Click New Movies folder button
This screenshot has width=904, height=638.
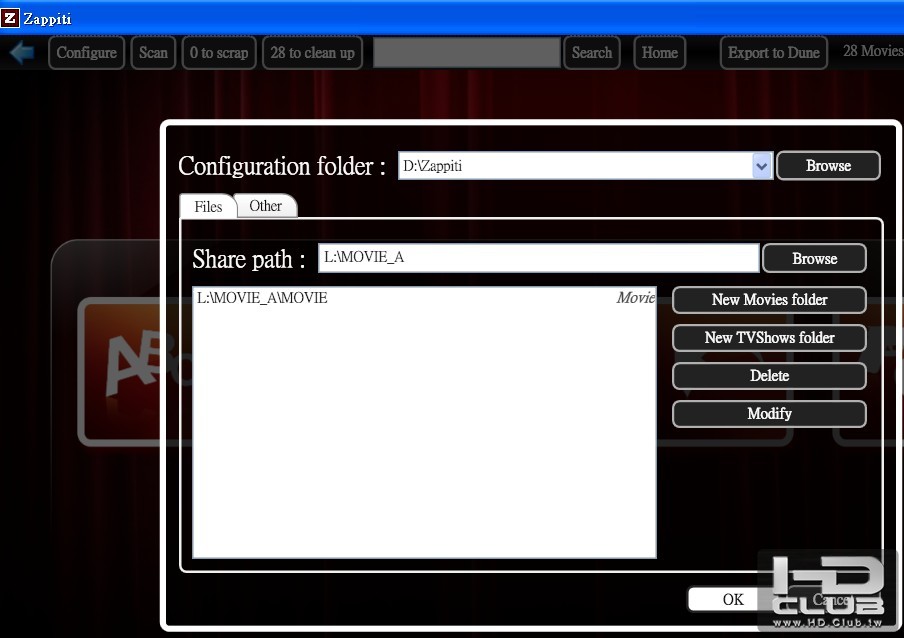click(x=769, y=300)
